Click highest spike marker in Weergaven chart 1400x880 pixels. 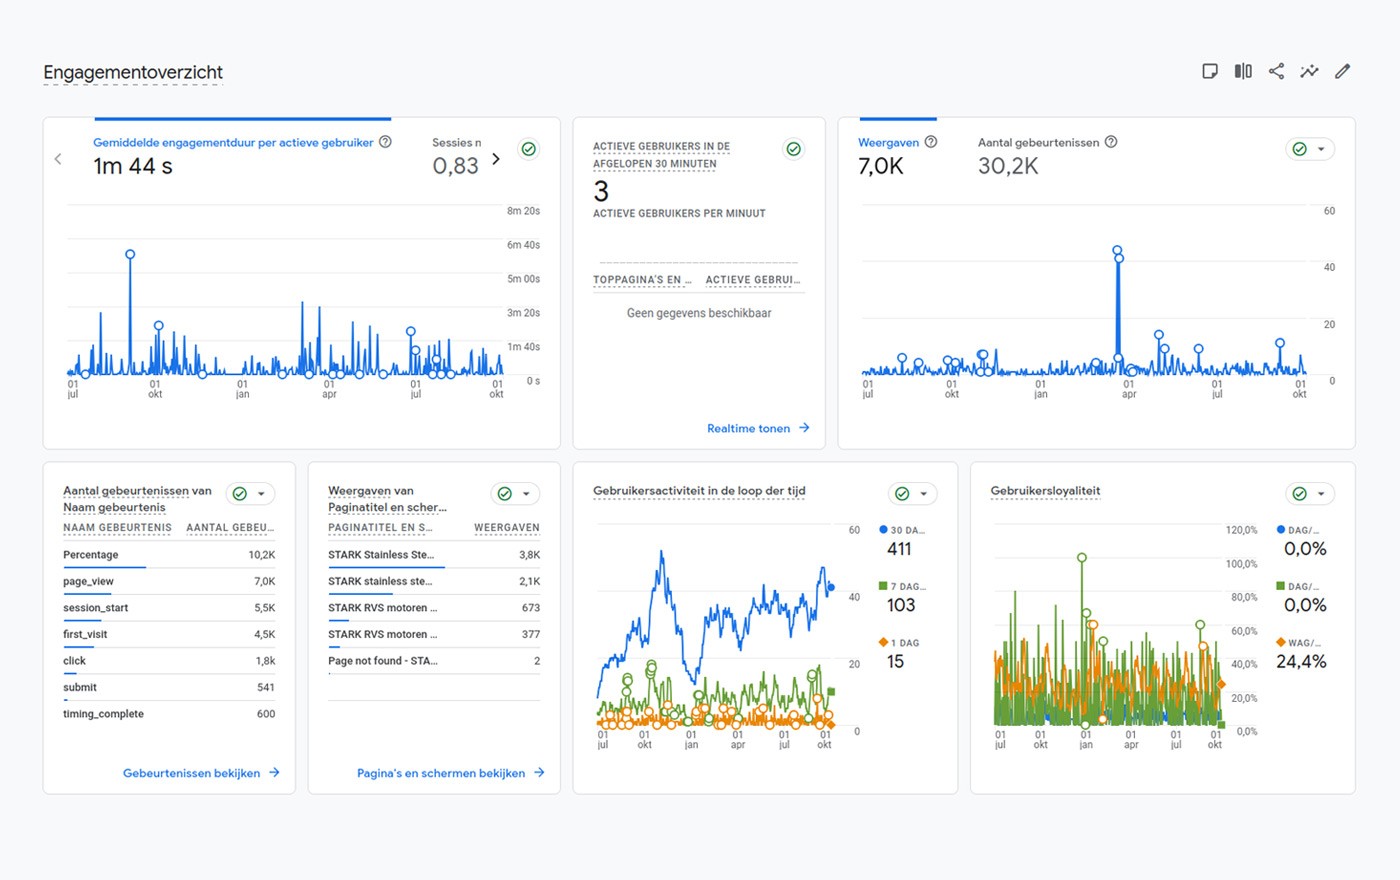click(x=1117, y=251)
